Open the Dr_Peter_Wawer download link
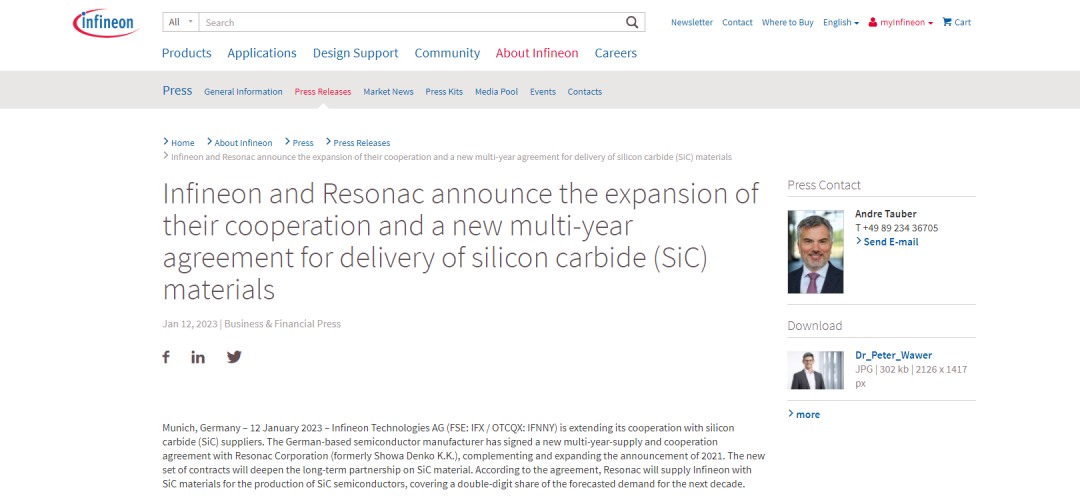Image resolution: width=1080 pixels, height=498 pixels. click(x=893, y=355)
